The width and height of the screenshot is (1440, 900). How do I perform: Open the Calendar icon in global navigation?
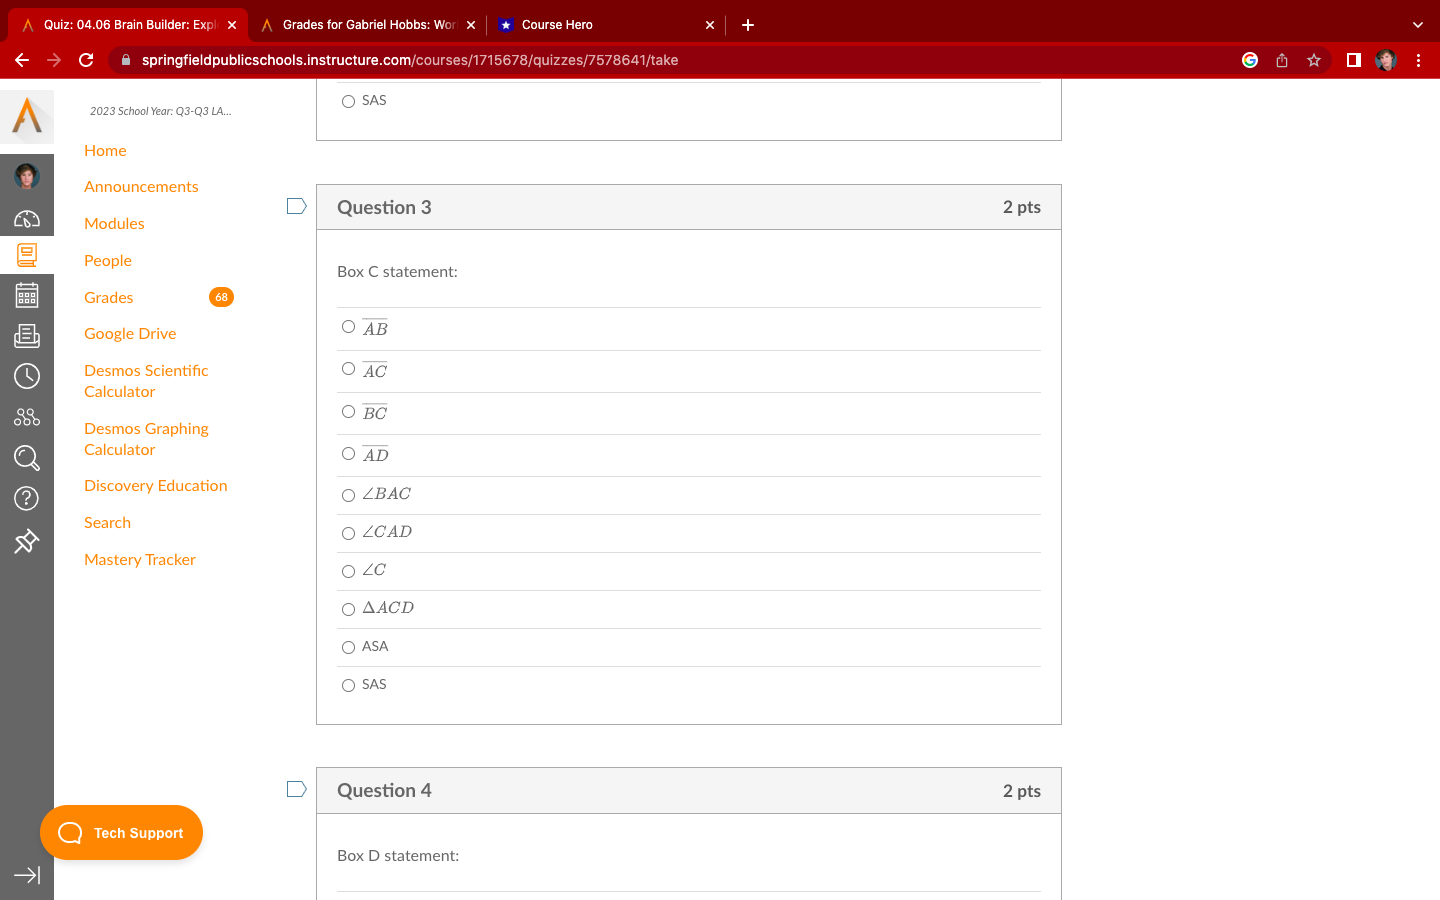(27, 295)
